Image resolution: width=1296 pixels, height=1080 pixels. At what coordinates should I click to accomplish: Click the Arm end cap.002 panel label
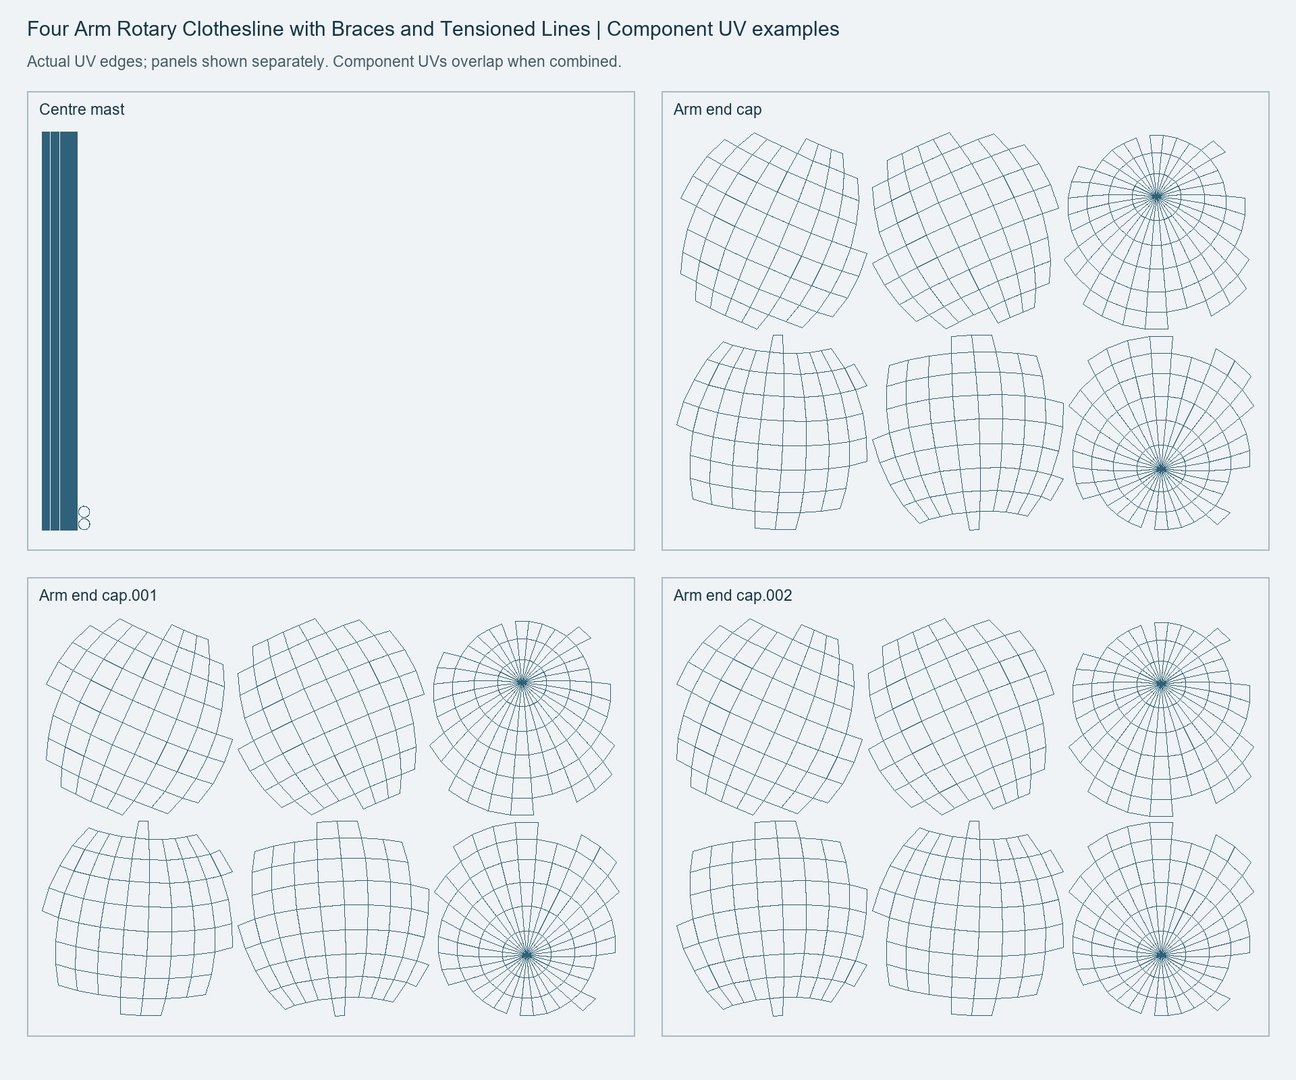click(733, 596)
